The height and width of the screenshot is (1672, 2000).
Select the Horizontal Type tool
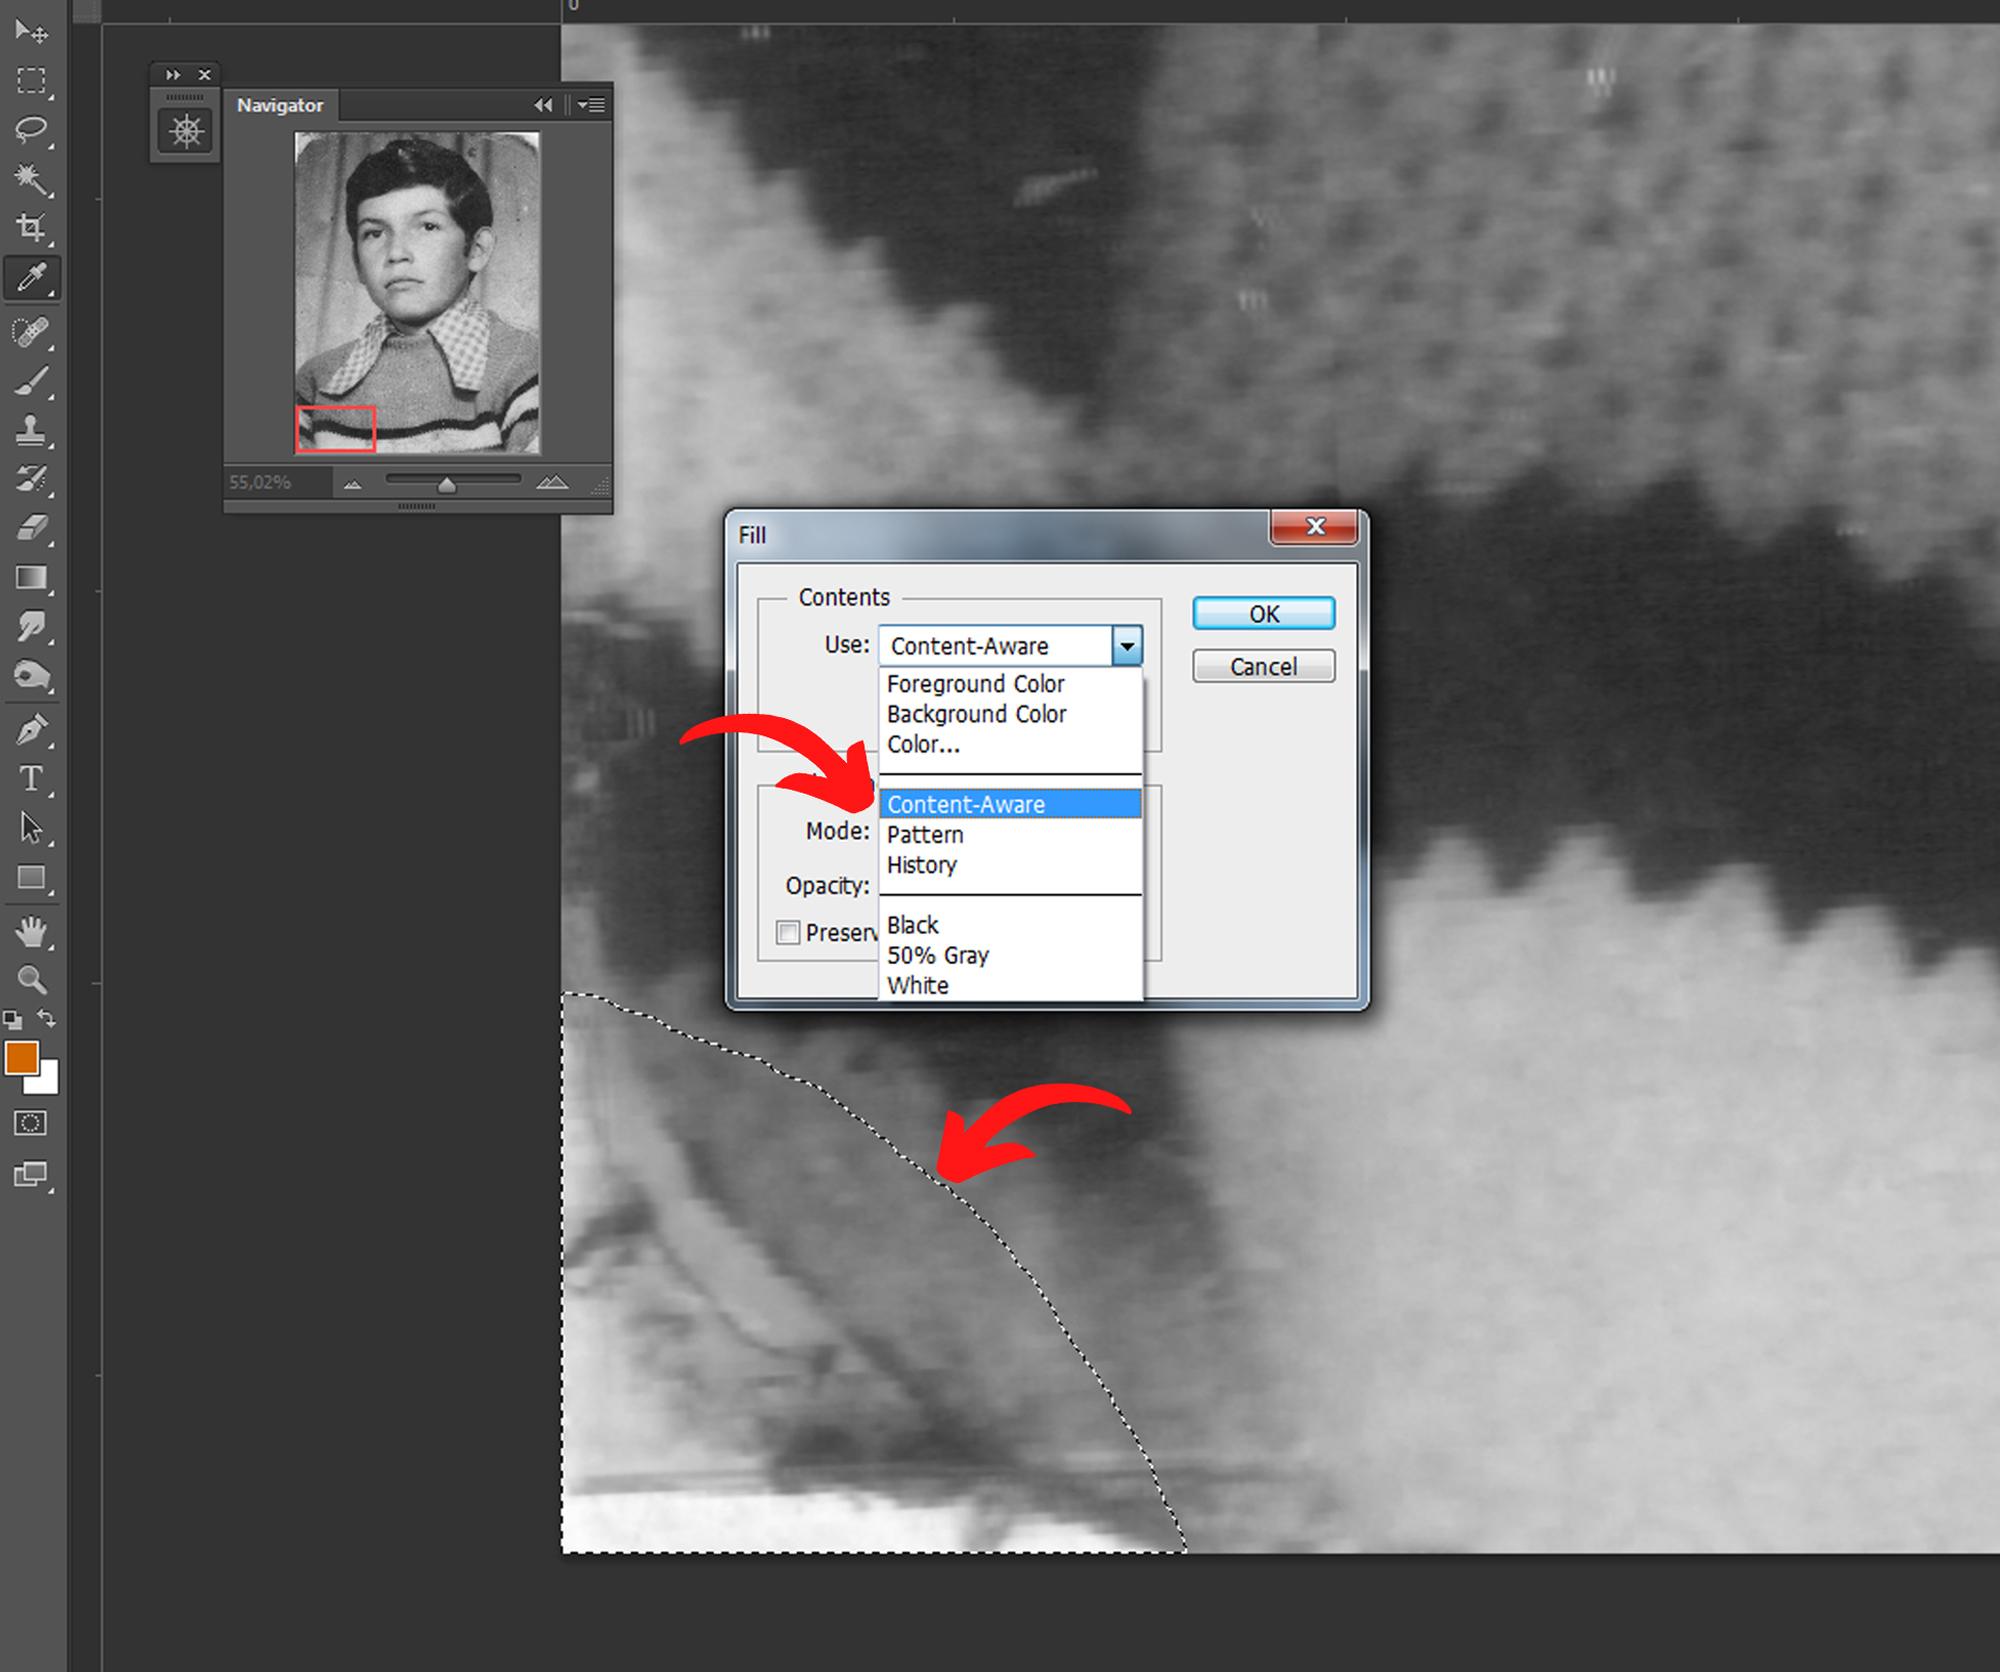30,779
